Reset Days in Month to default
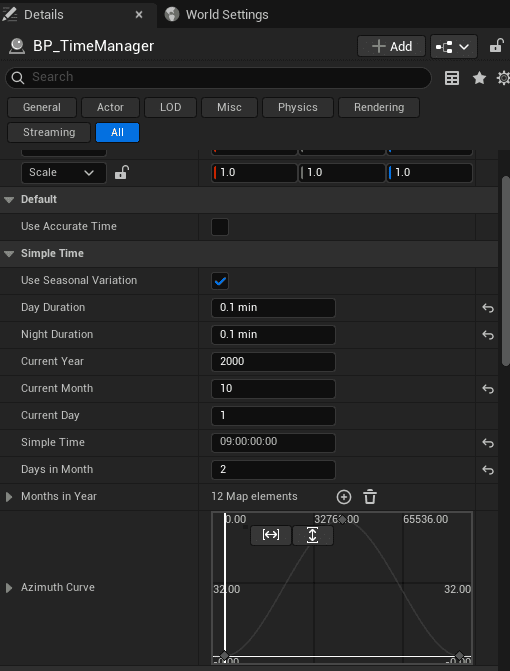This screenshot has height=671, width=510. (x=488, y=470)
